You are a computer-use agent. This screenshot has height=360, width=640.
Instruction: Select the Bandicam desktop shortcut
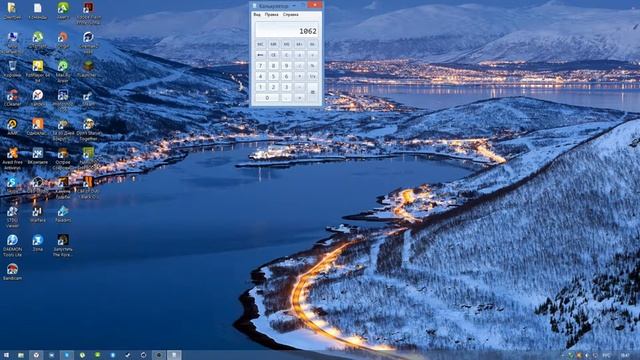12,272
